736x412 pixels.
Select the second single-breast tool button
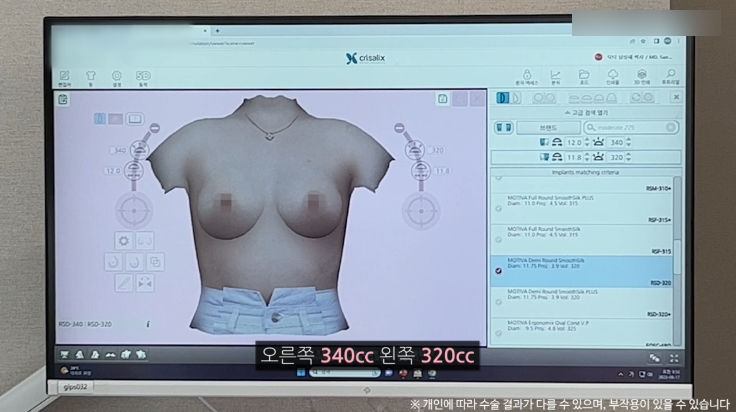point(134,262)
